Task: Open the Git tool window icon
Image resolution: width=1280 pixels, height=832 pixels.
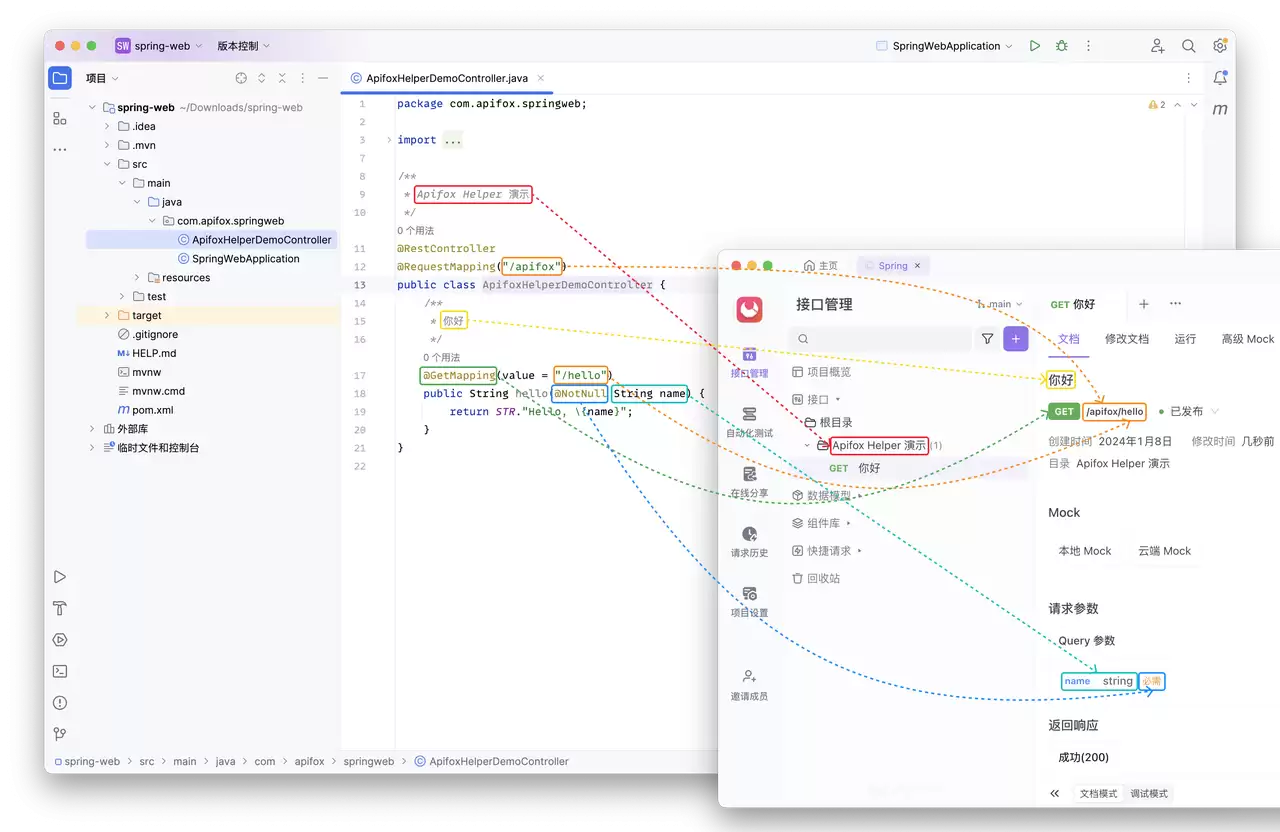Action: [x=60, y=734]
